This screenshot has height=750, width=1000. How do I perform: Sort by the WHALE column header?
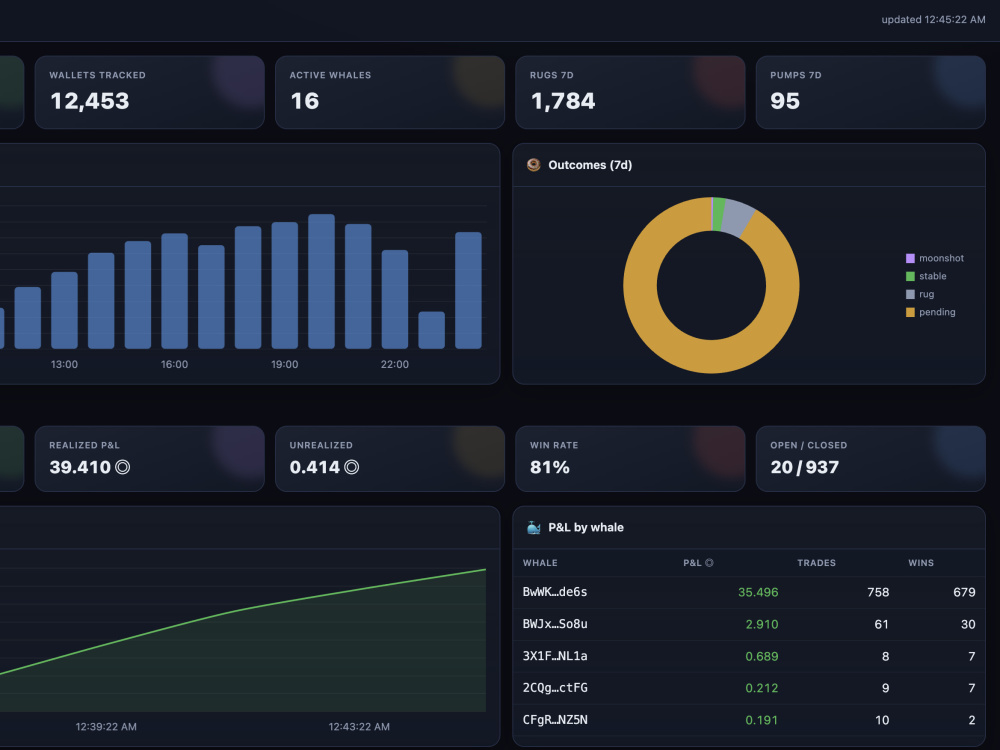(540, 563)
